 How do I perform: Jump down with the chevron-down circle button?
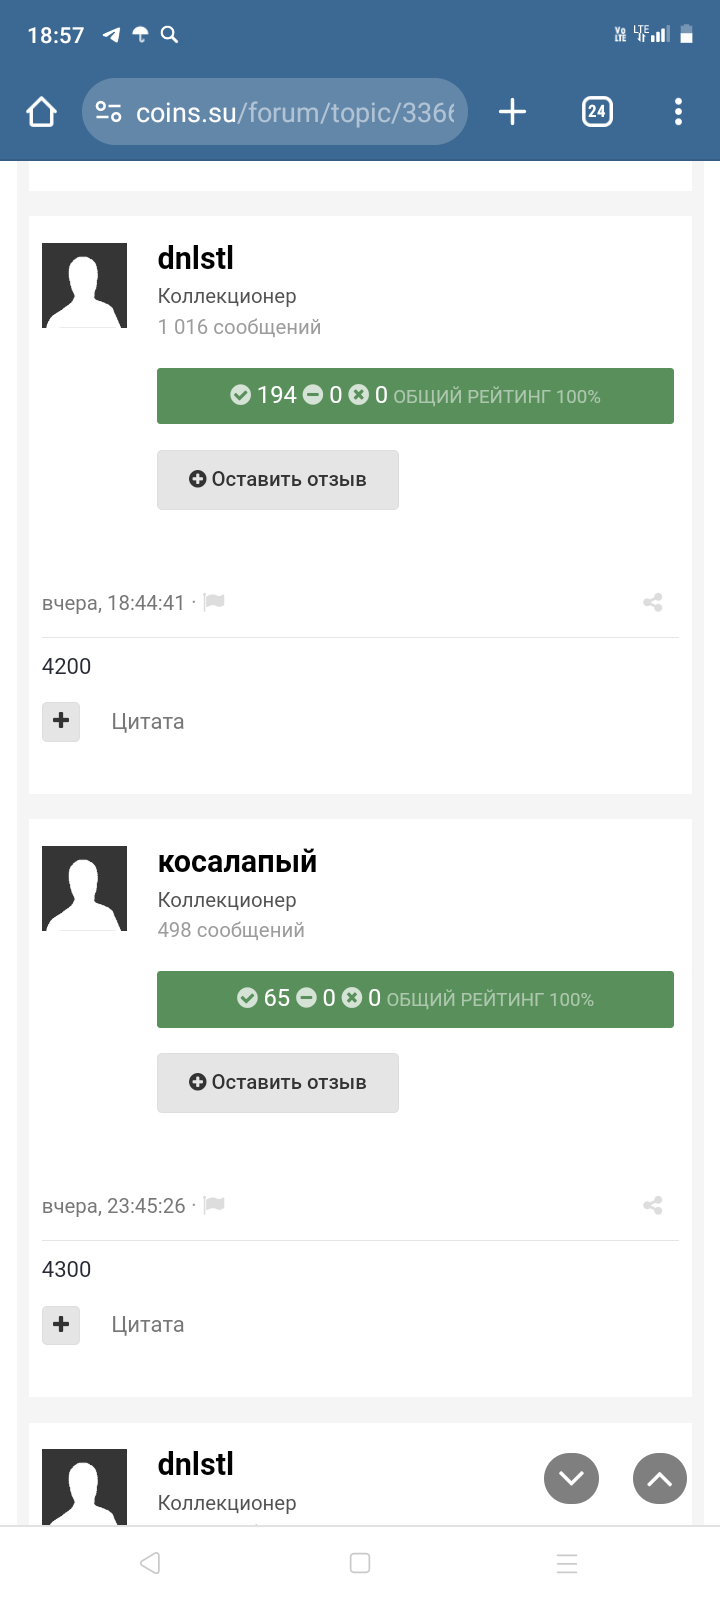[571, 1478]
